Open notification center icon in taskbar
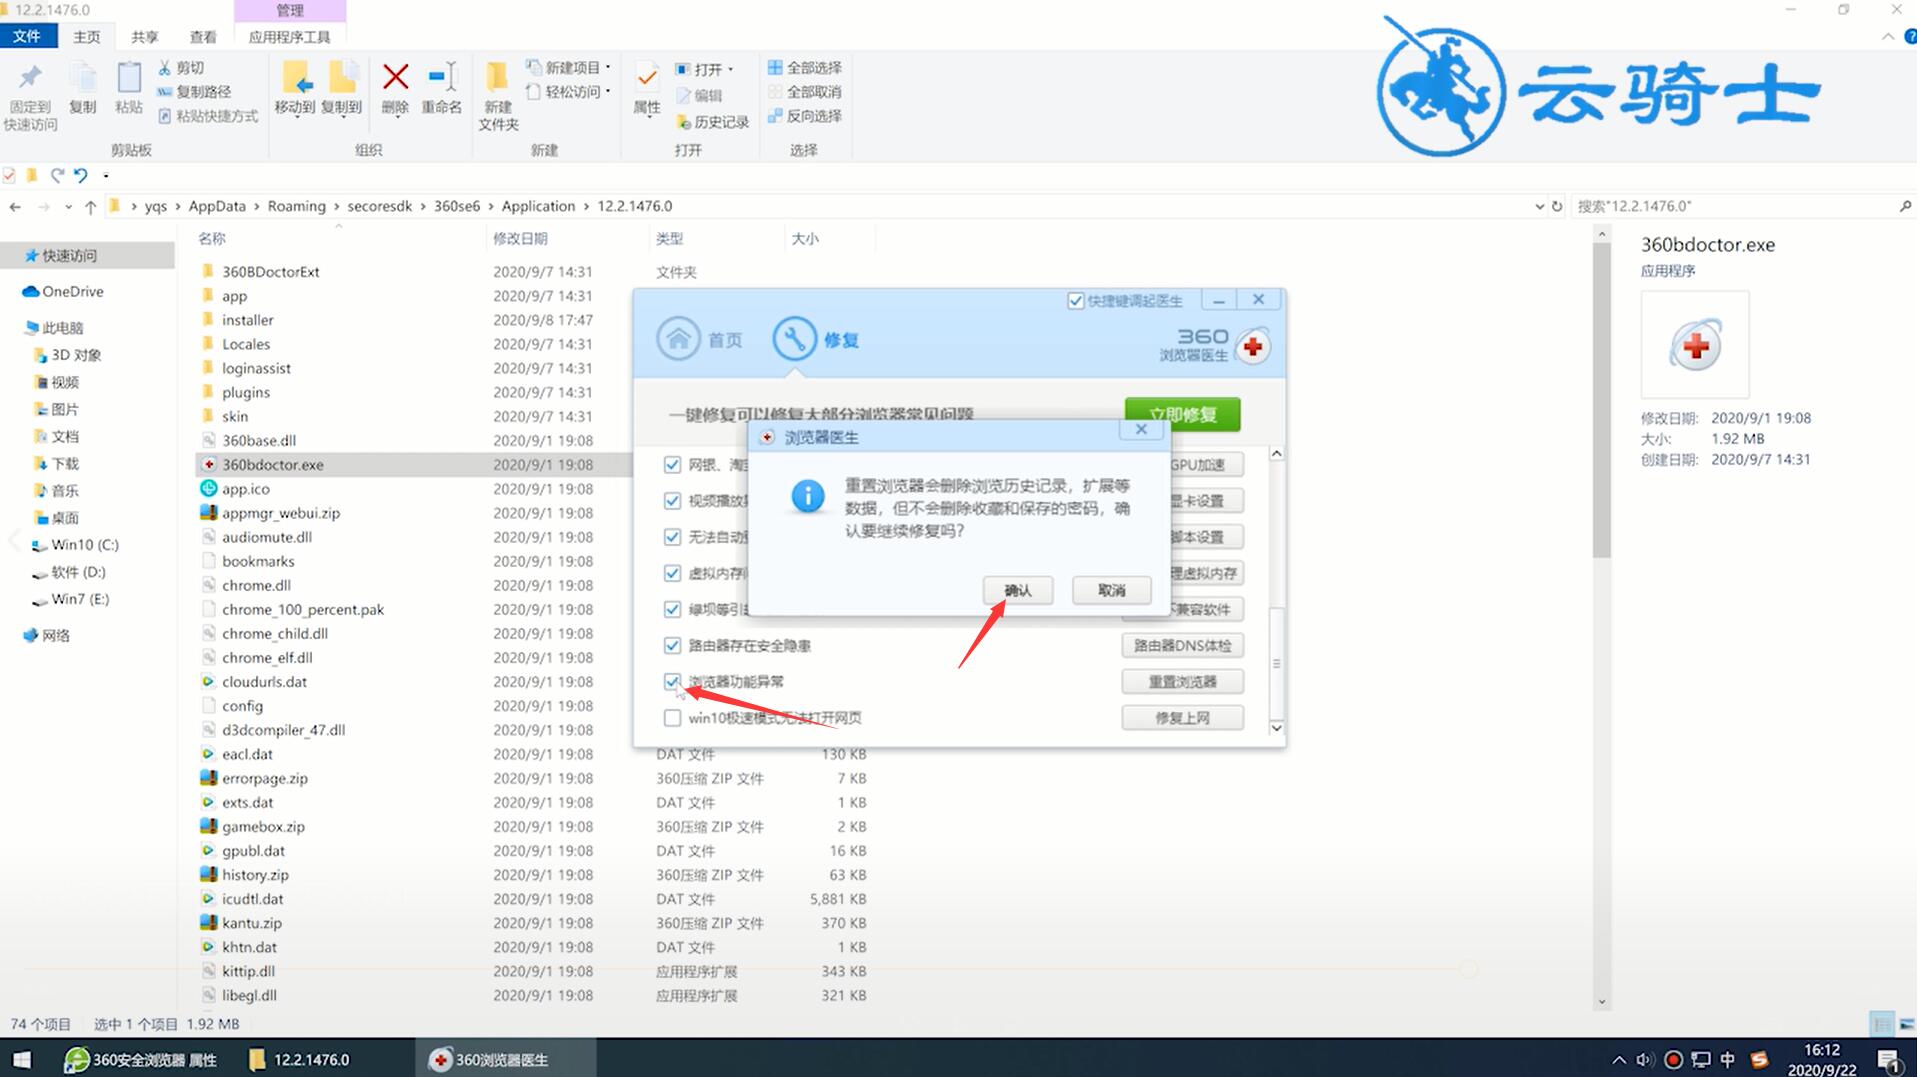The width and height of the screenshot is (1917, 1077). click(1889, 1059)
